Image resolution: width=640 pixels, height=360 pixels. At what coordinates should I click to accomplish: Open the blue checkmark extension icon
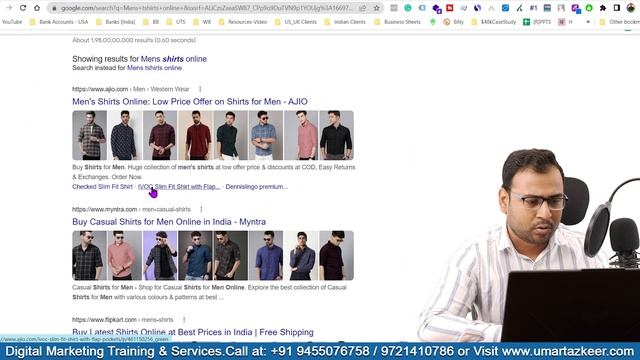(x=505, y=8)
